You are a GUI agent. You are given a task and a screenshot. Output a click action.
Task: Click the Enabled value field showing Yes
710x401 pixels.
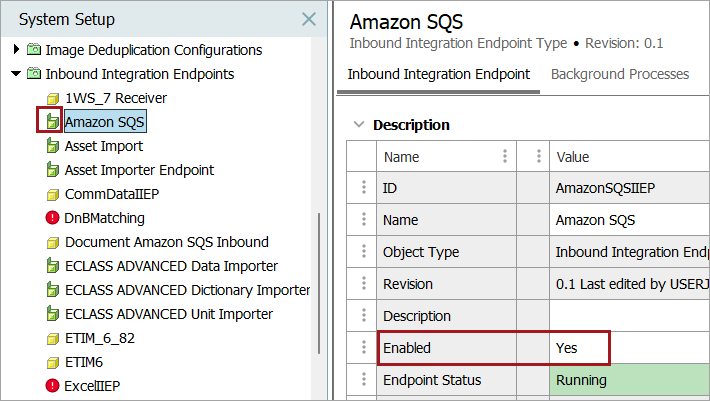pyautogui.click(x=580, y=348)
